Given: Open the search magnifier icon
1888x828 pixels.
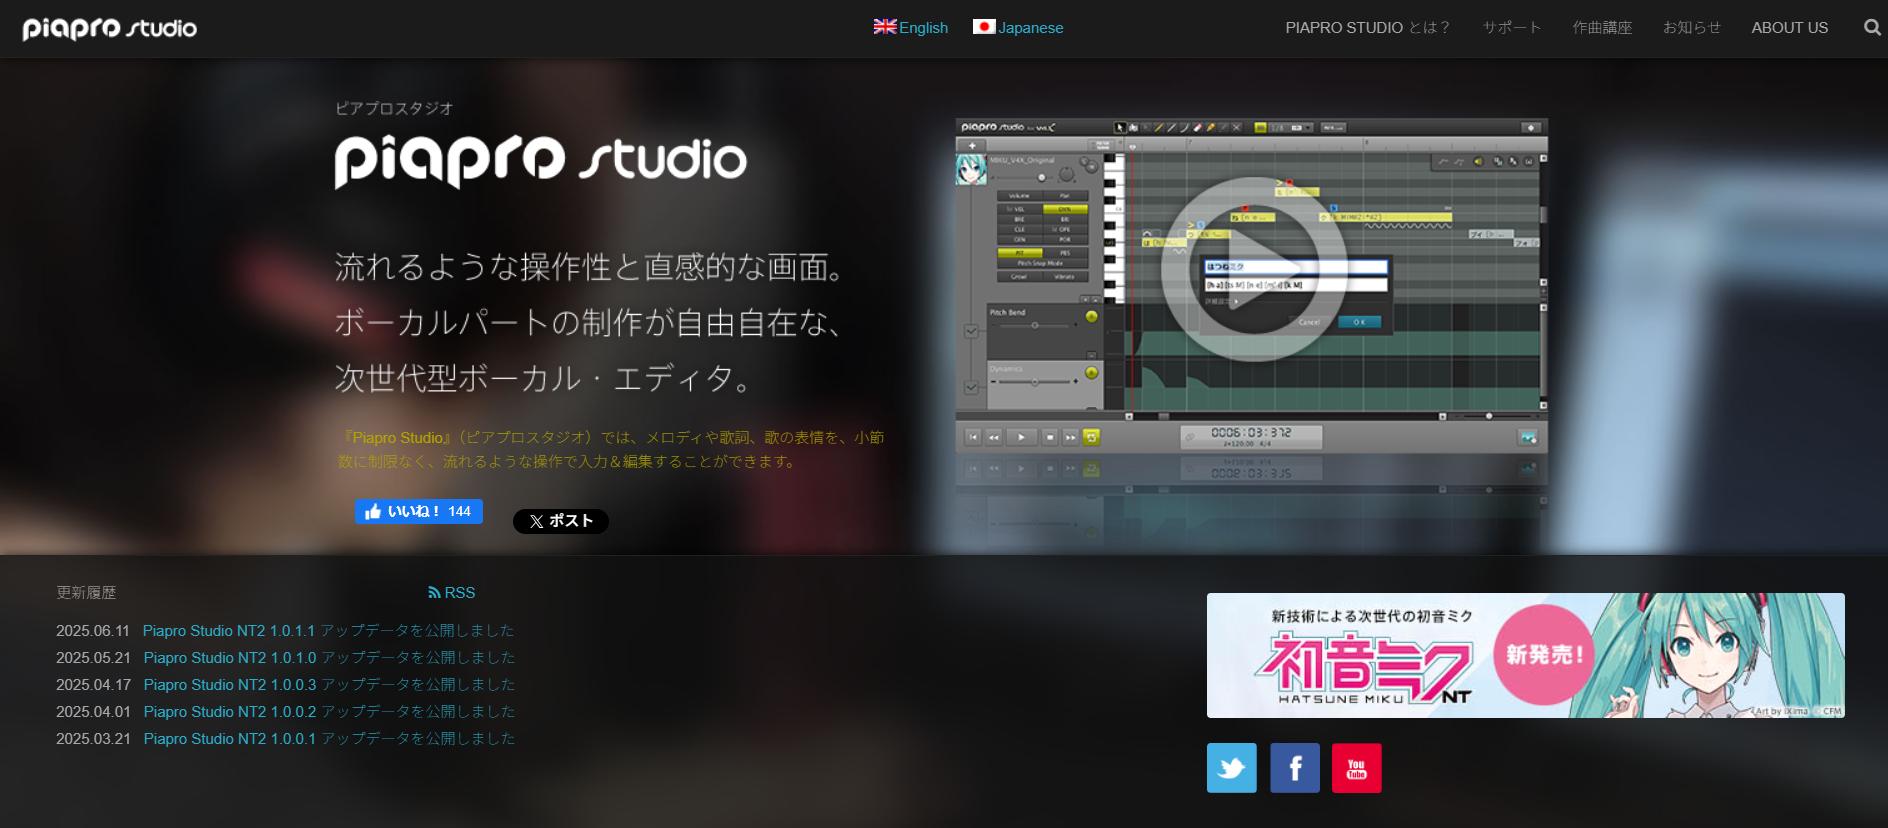Looking at the screenshot, I should point(1872,28).
